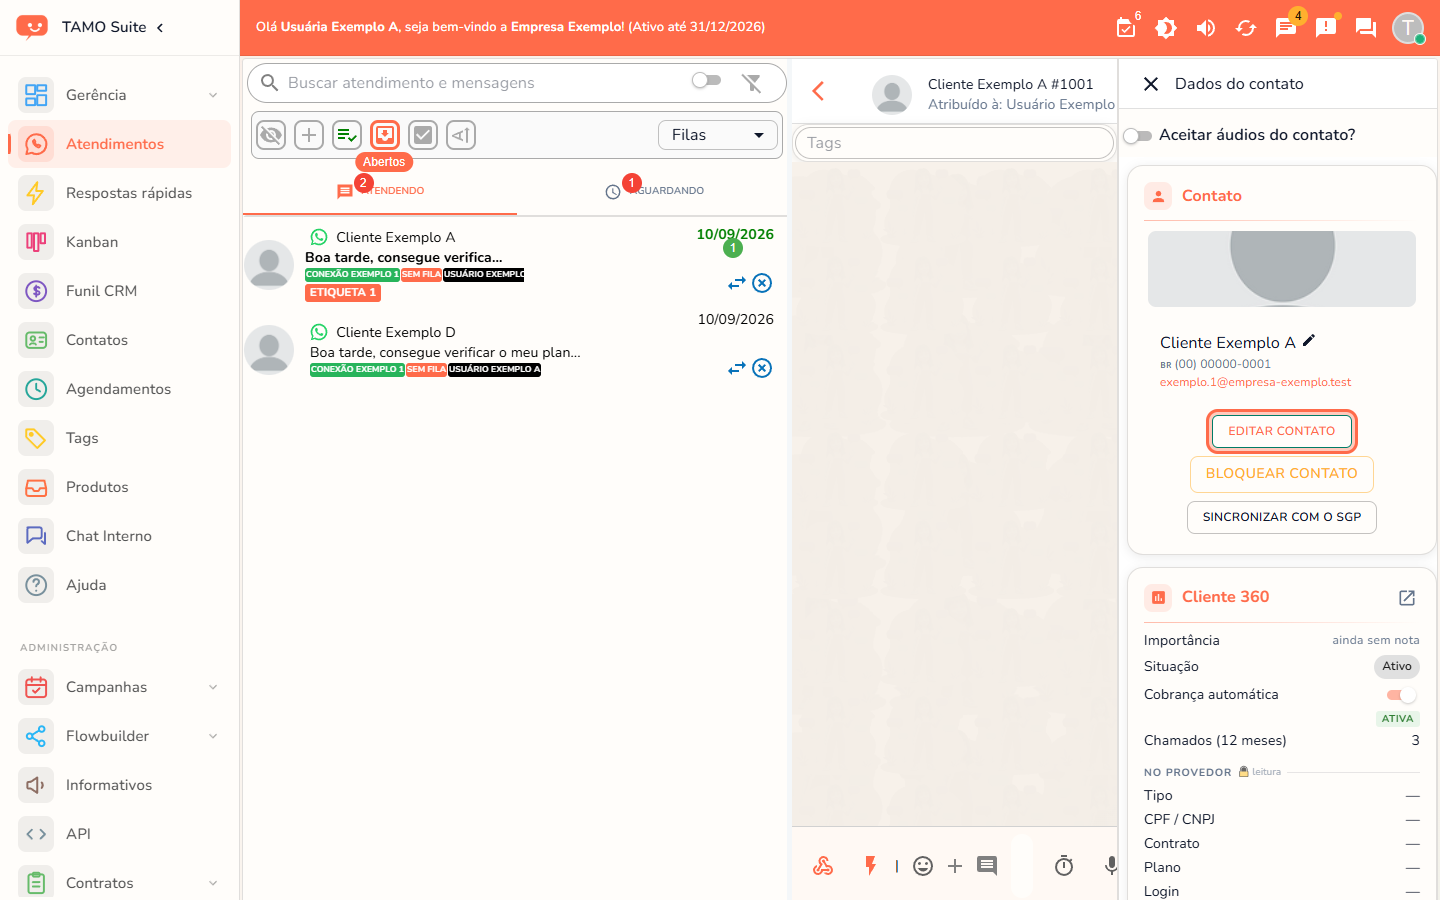Click the refresh sync icon in header
The image size is (1440, 900).
pos(1246,28)
